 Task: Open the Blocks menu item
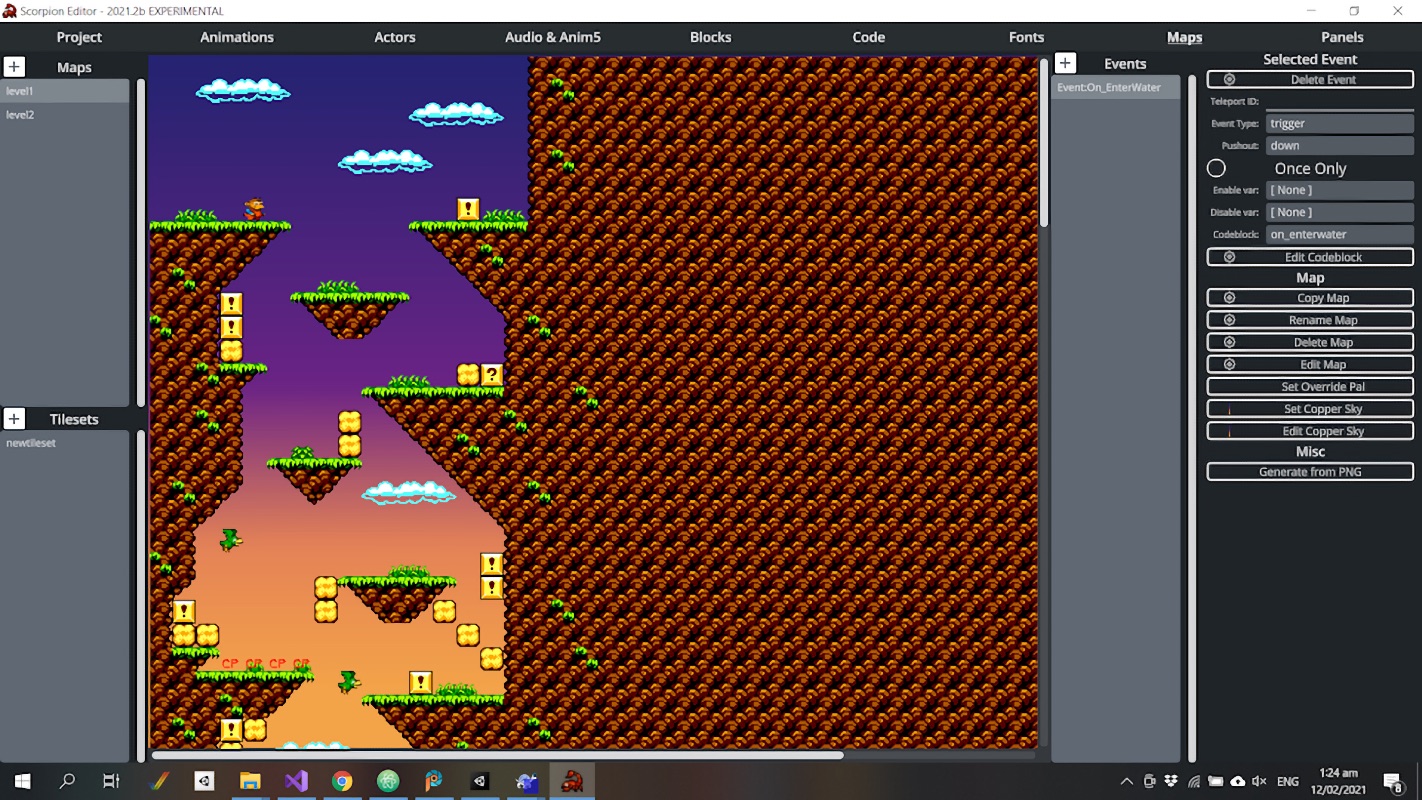click(x=710, y=37)
